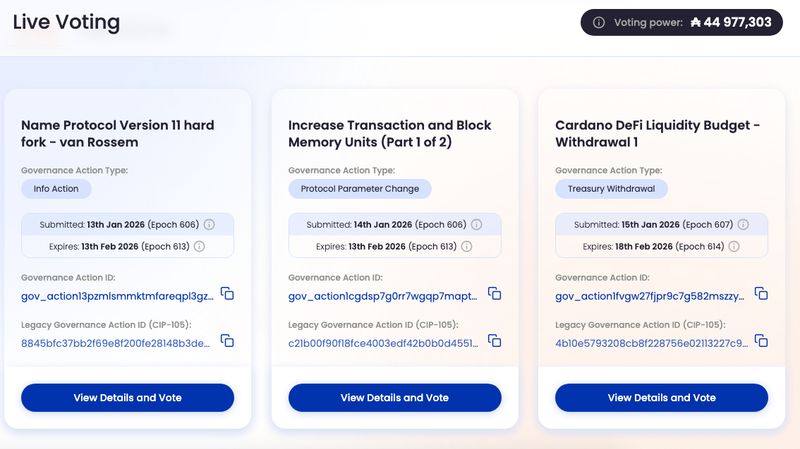Click the gov_action13pzmlsmmktm governance ID link

point(115,295)
